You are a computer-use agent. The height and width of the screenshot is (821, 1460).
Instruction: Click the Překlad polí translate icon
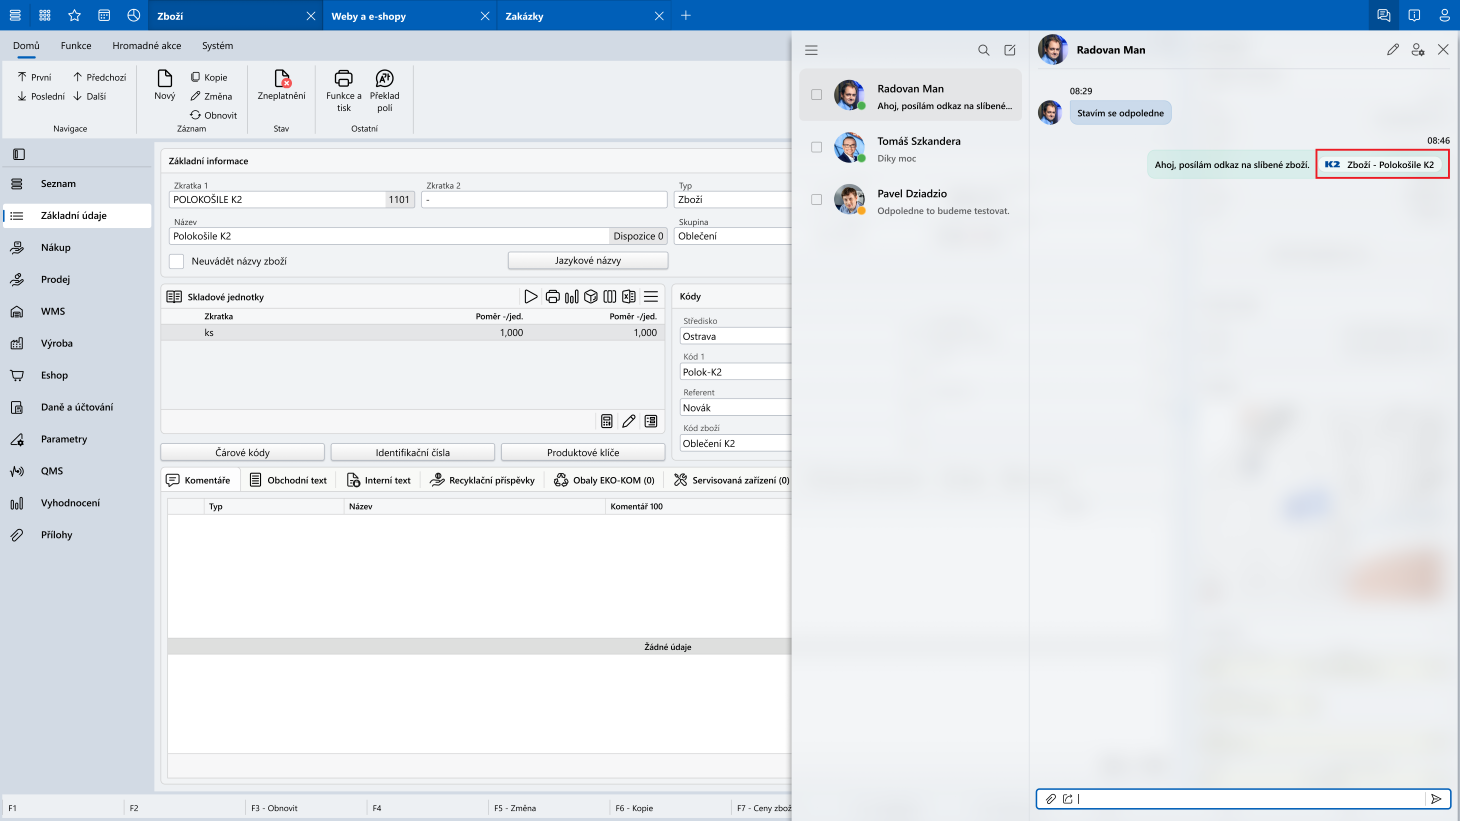pos(385,78)
